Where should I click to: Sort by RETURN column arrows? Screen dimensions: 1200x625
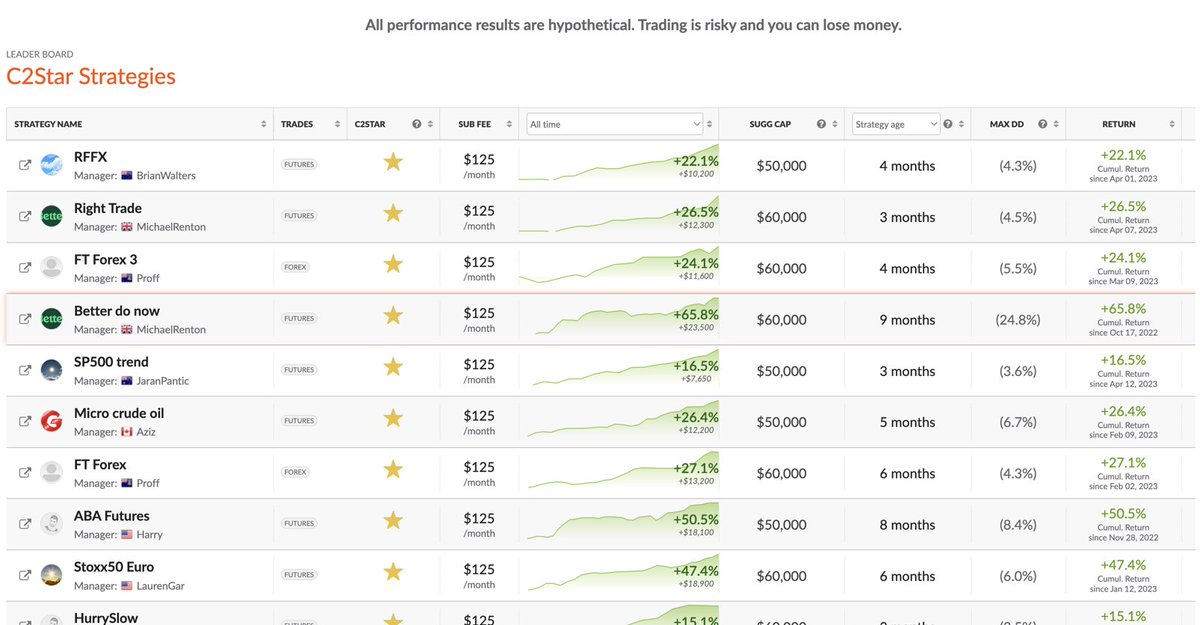(x=1172, y=124)
